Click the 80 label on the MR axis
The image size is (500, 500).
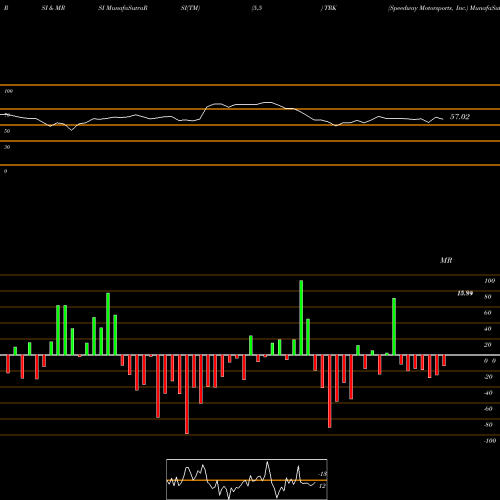[x=488, y=297]
